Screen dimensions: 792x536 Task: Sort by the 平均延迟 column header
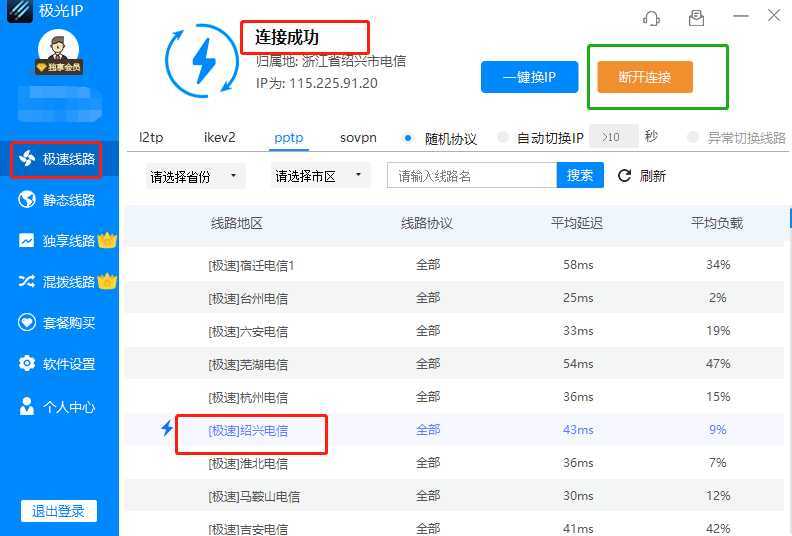click(x=577, y=223)
